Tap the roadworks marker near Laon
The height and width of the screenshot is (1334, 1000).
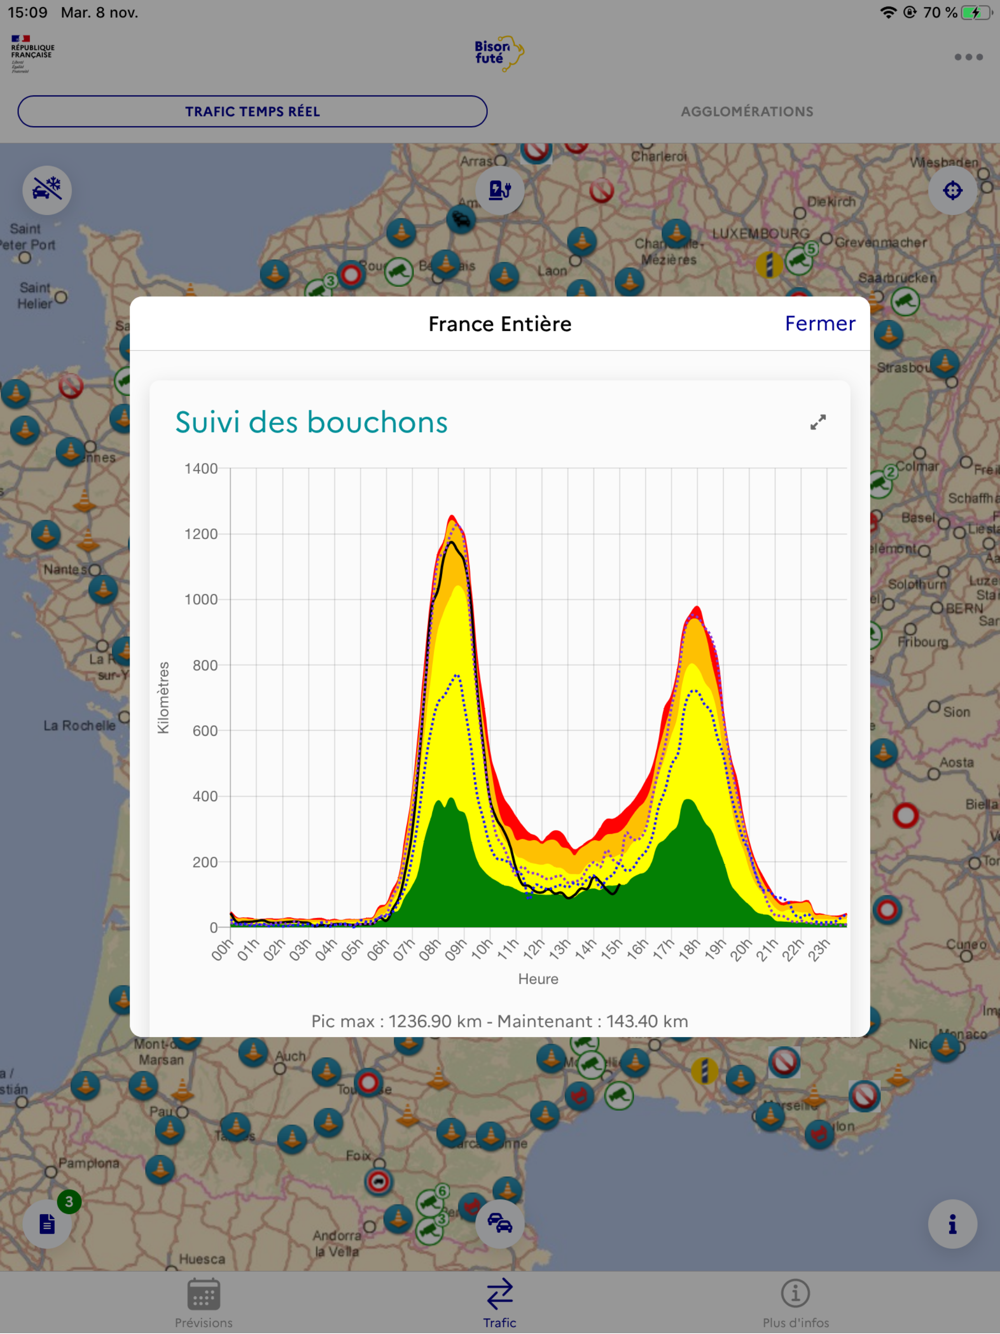(x=581, y=240)
